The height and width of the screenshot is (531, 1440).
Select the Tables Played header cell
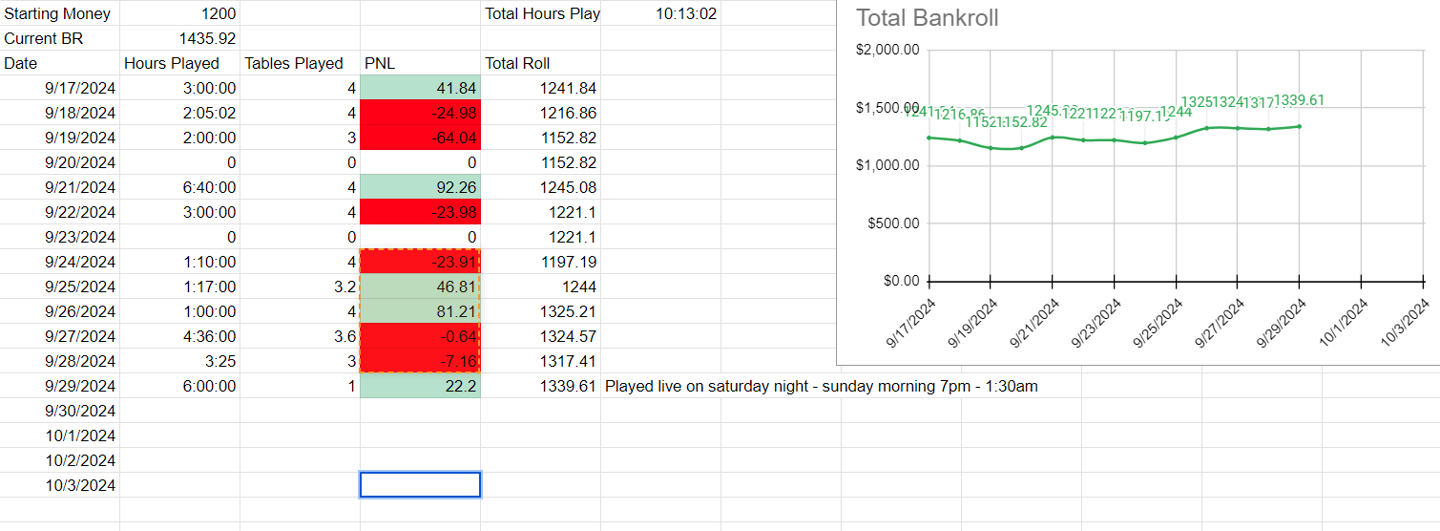300,63
